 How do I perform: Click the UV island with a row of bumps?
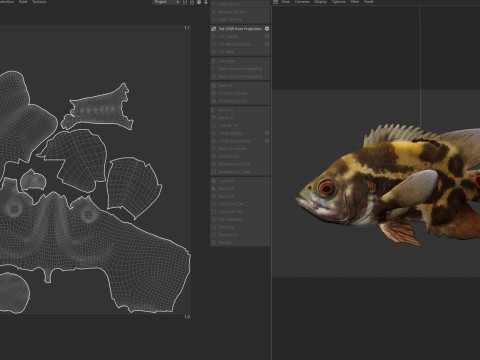point(98,108)
